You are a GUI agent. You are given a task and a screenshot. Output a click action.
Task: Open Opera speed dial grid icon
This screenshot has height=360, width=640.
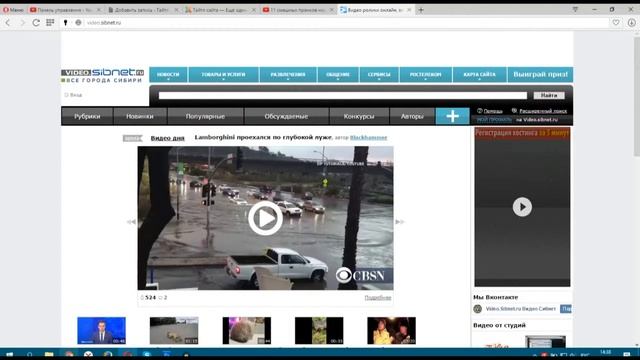(x=50, y=23)
